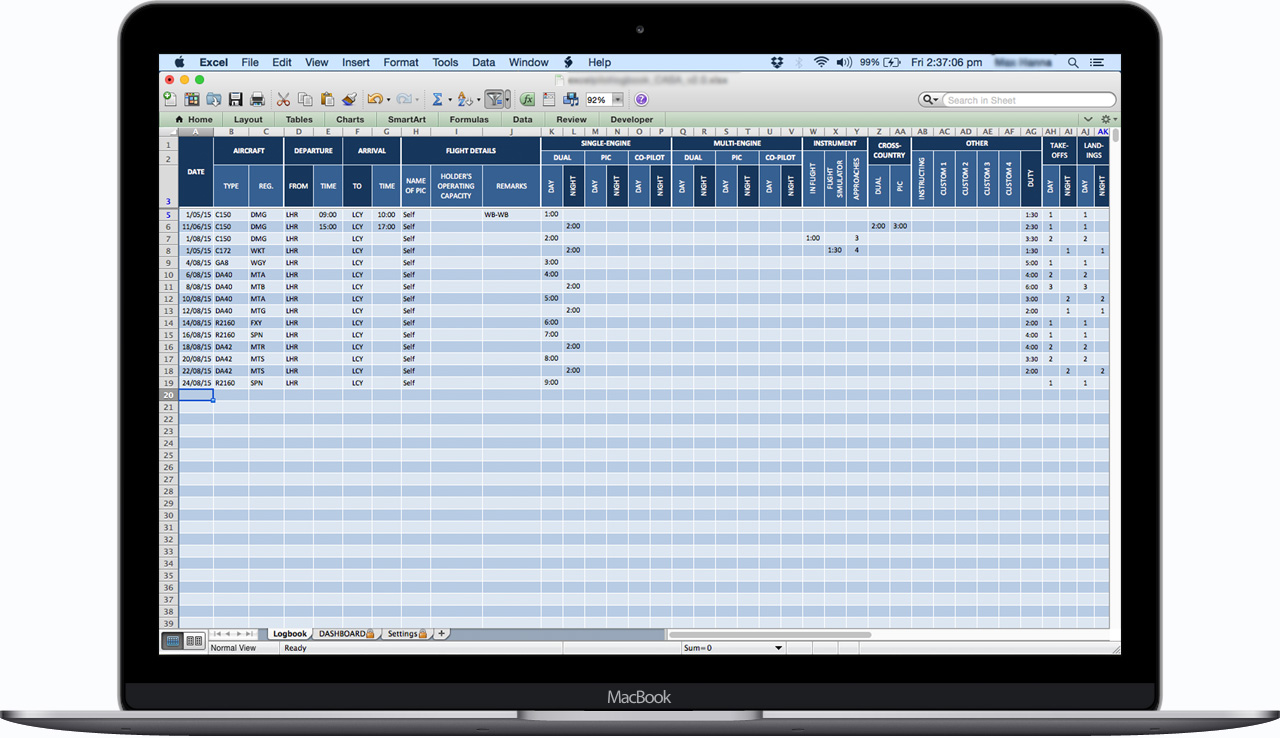The width and height of the screenshot is (1280, 738).
Task: Click the Open file folder icon
Action: pos(214,99)
